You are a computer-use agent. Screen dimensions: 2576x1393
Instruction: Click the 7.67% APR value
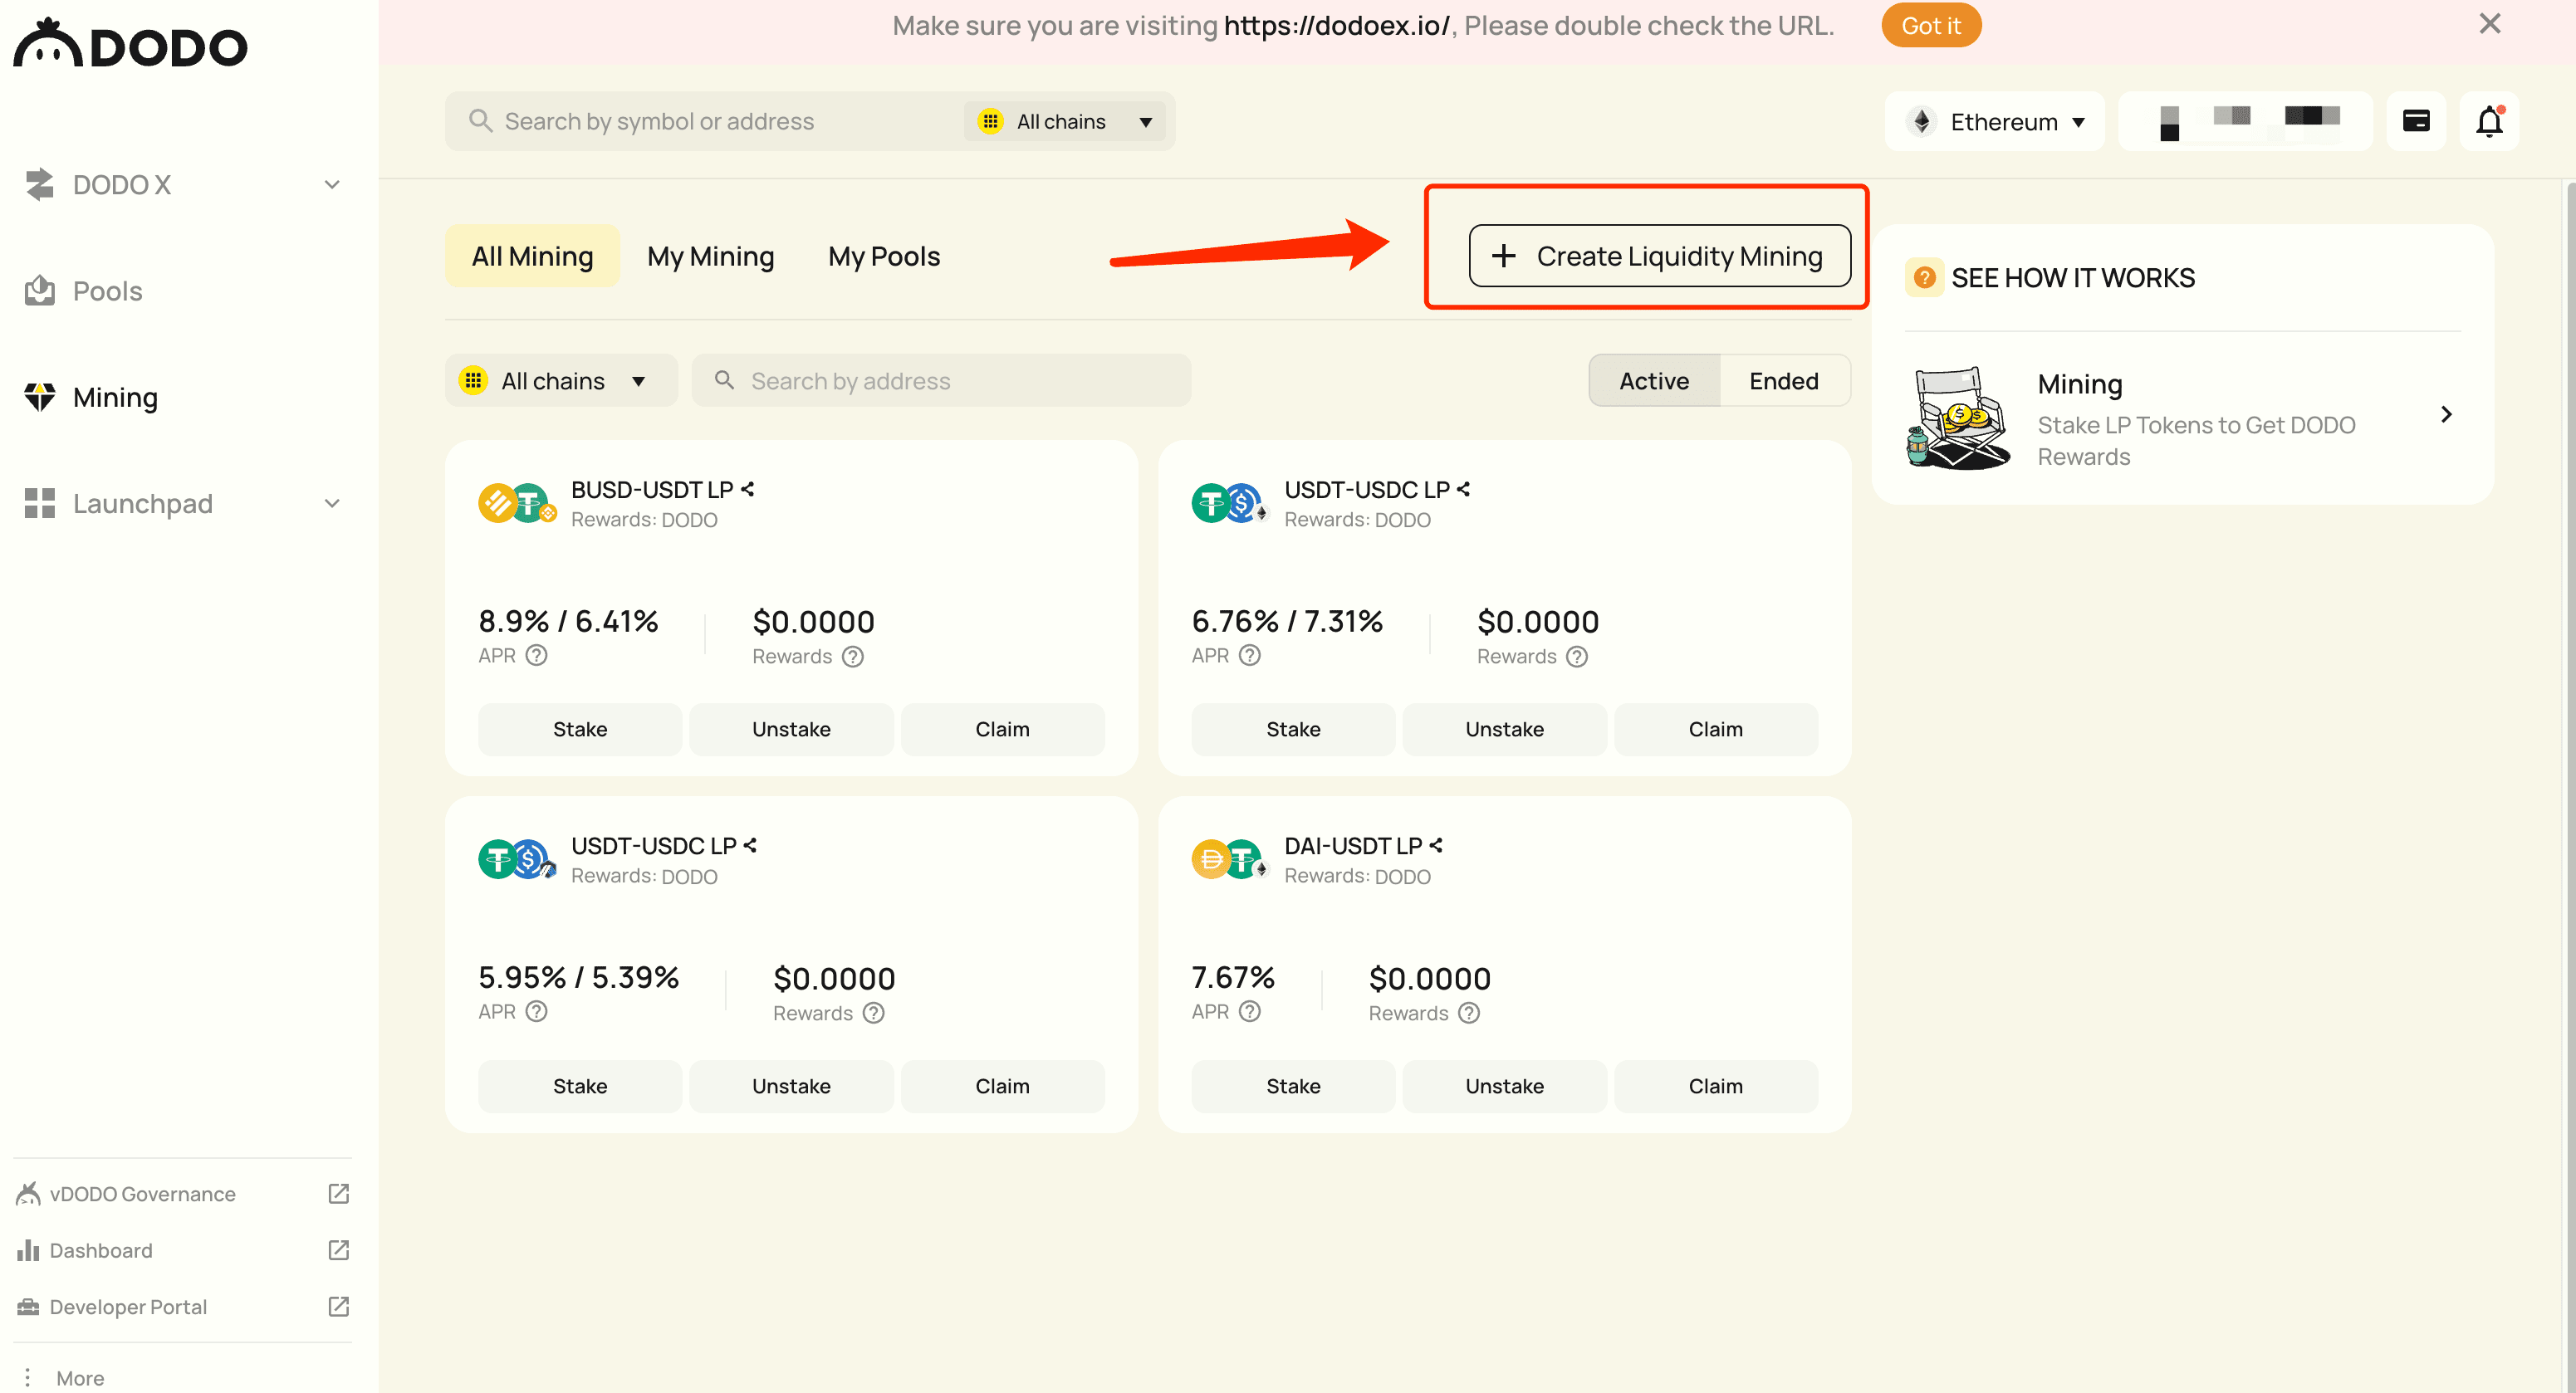tap(1232, 977)
